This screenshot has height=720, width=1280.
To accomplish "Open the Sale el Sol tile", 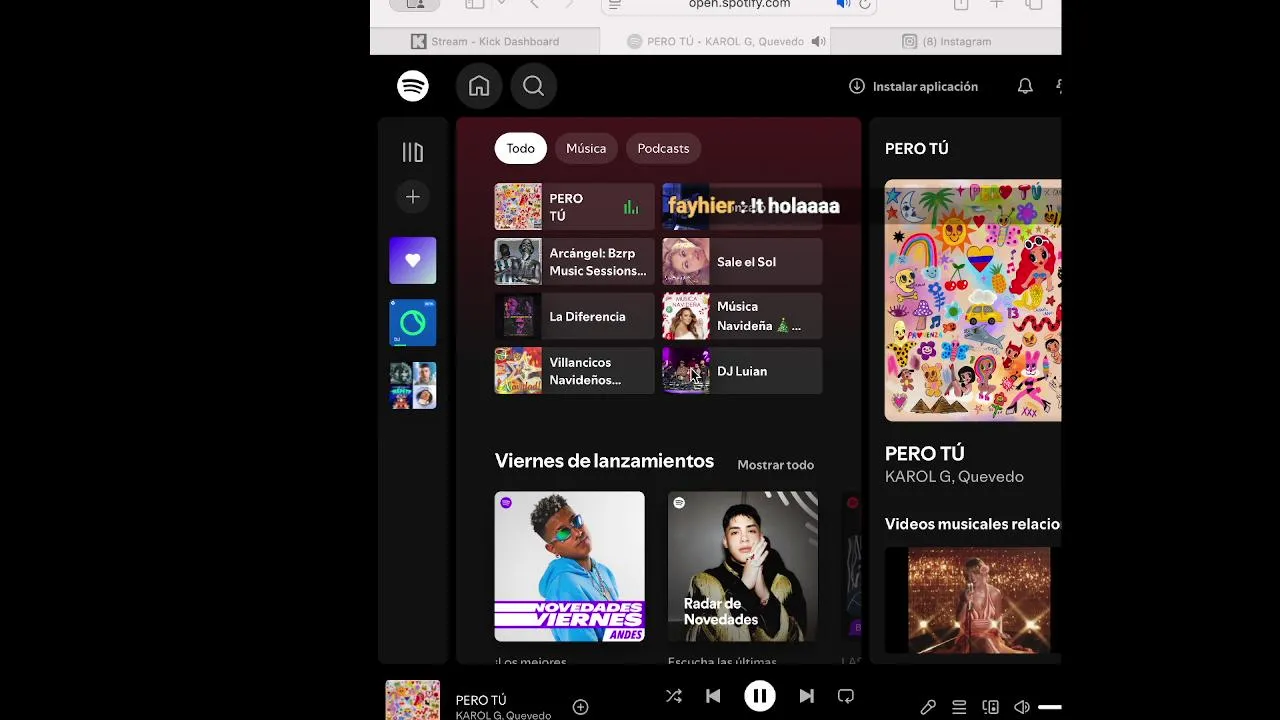I will click(x=742, y=262).
